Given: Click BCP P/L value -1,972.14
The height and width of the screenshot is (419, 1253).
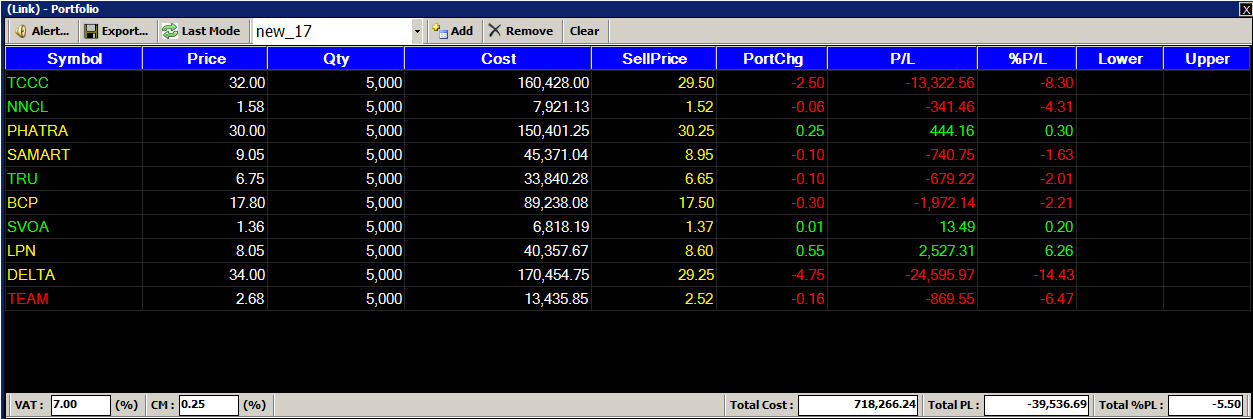Looking at the screenshot, I should [945, 203].
